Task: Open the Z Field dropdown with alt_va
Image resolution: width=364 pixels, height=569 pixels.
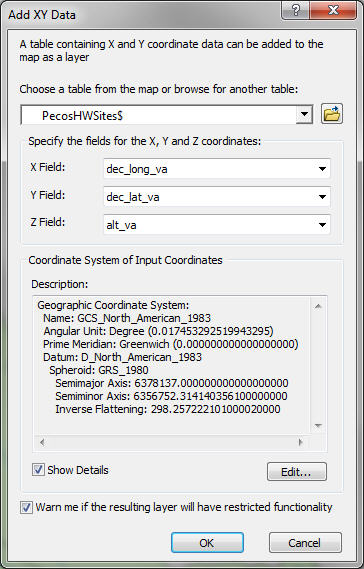Action: 217,225
